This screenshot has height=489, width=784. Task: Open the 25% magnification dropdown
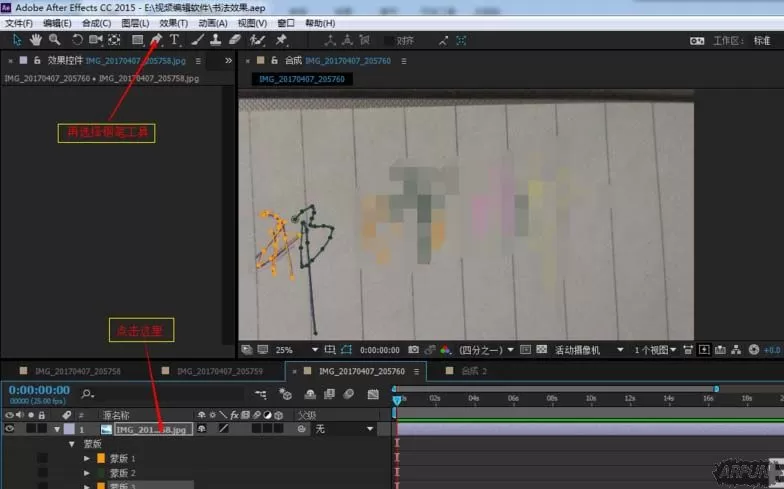(x=296, y=350)
